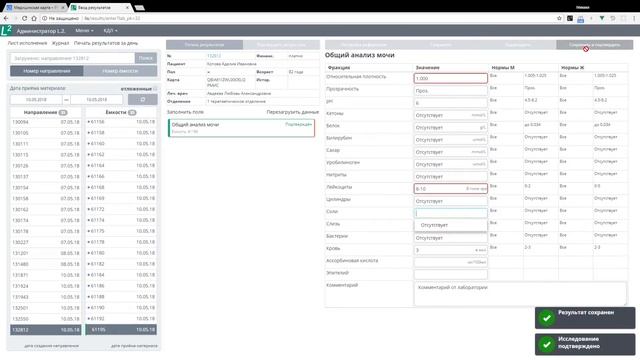The width and height of the screenshot is (640, 360).
Task: Bookmark this page with the star icon
Action: coord(559,18)
